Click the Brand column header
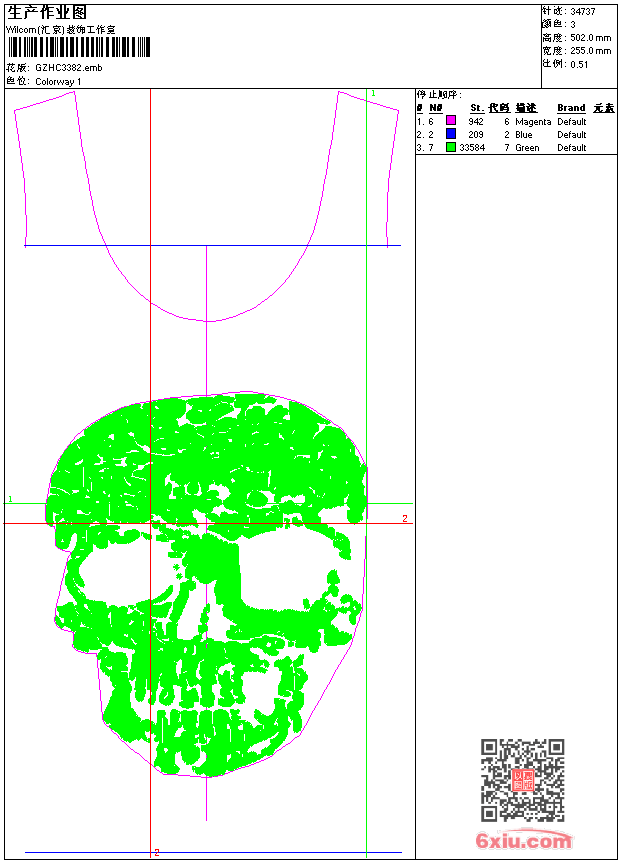Viewport: 620px width, 860px height. click(x=571, y=108)
